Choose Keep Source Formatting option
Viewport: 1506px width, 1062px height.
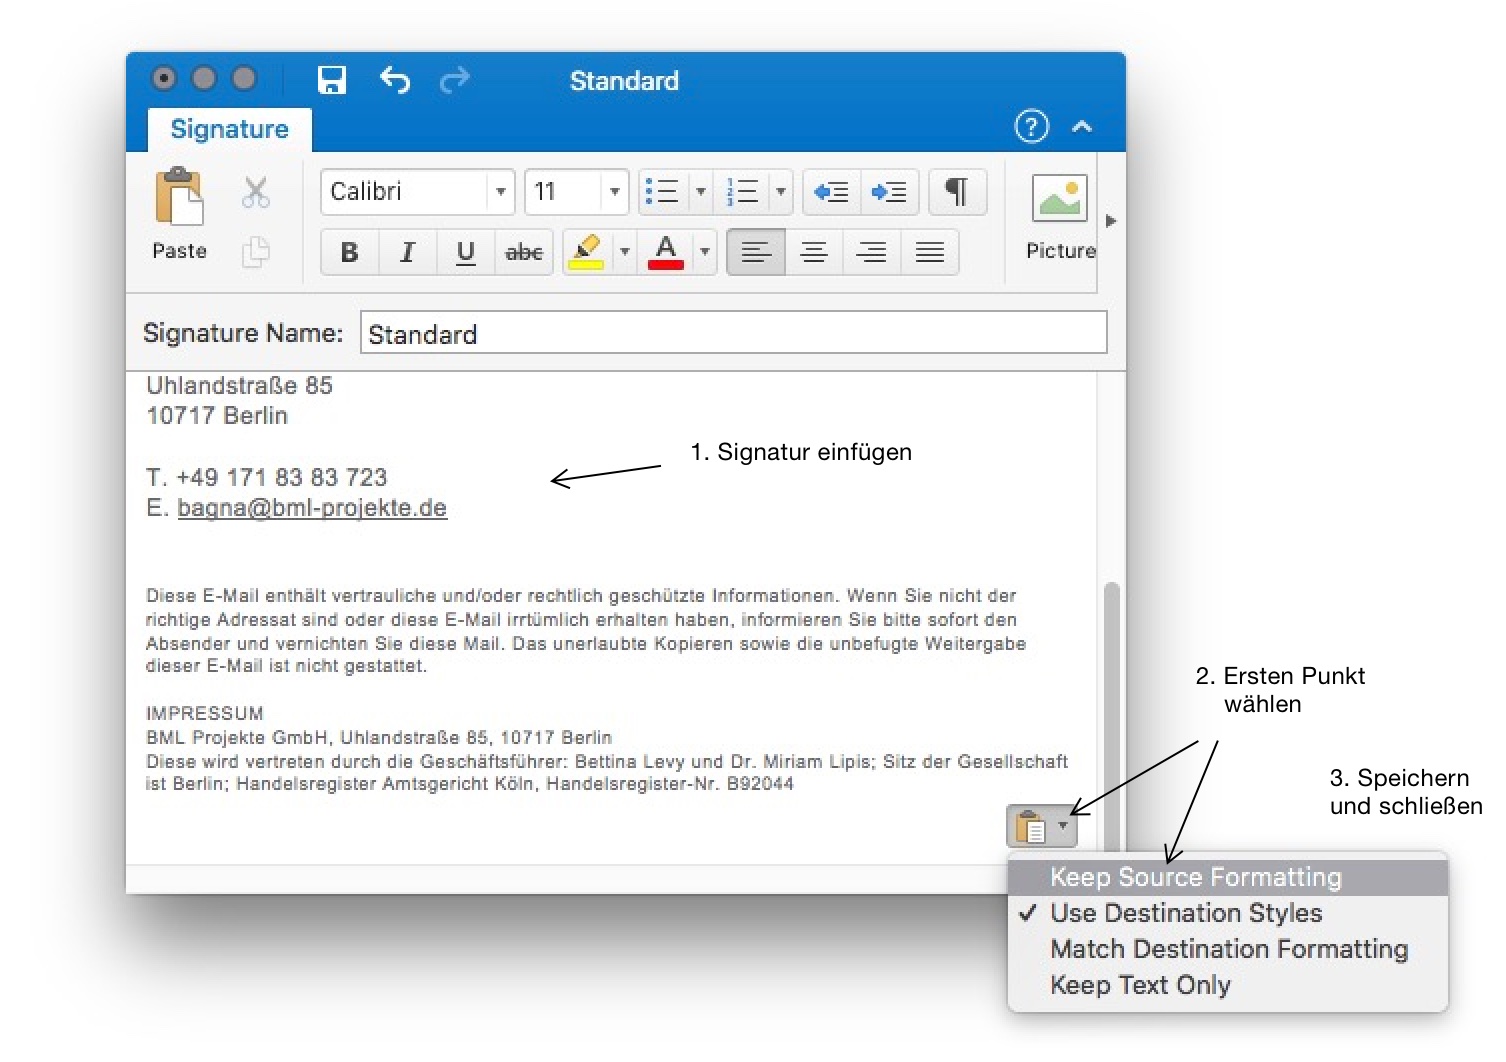[1195, 877]
